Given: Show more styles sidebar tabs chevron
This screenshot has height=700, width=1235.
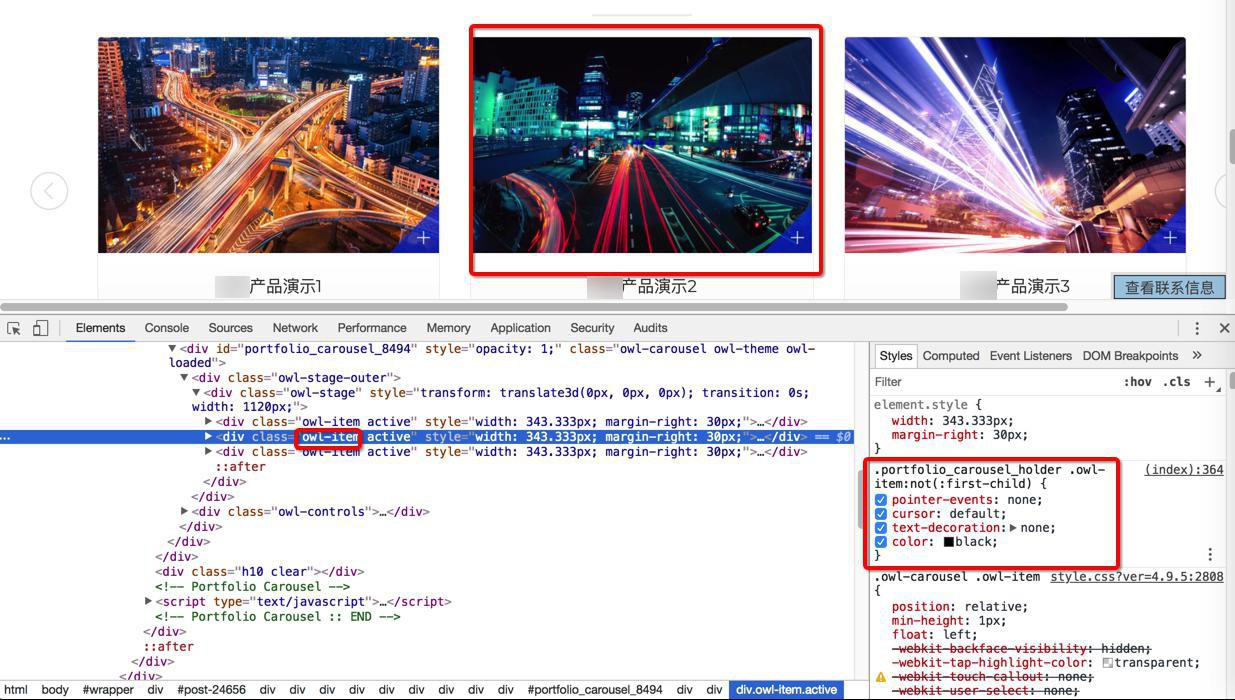Looking at the screenshot, I should pyautogui.click(x=1197, y=355).
